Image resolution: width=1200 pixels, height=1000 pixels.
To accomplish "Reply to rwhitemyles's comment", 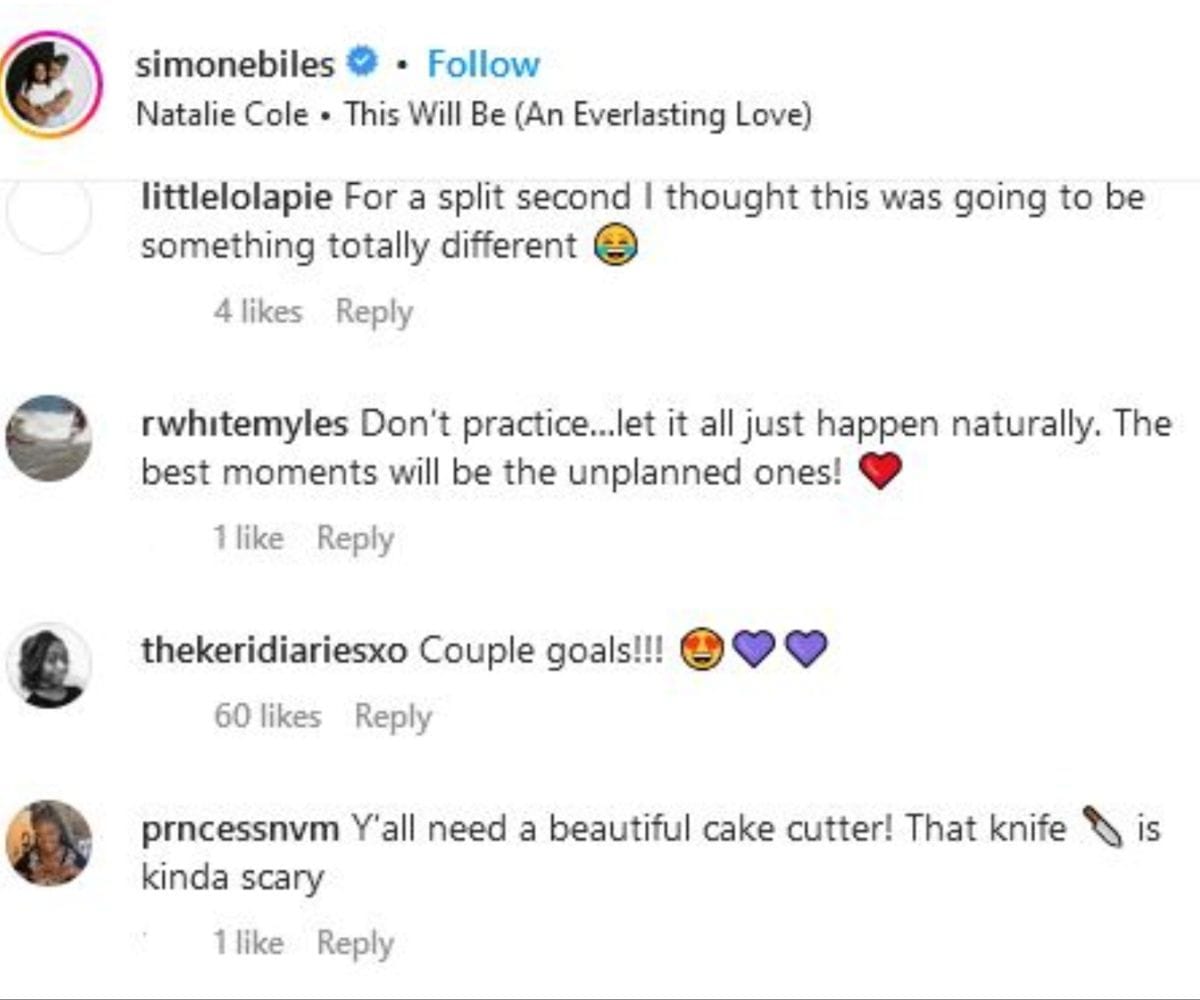I will coord(357,538).
